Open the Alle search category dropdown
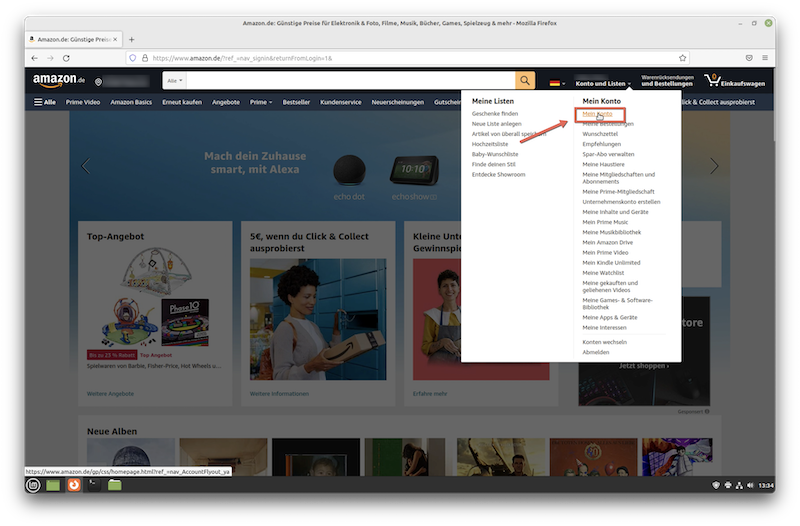Viewport: 800px width, 526px height. point(174,81)
